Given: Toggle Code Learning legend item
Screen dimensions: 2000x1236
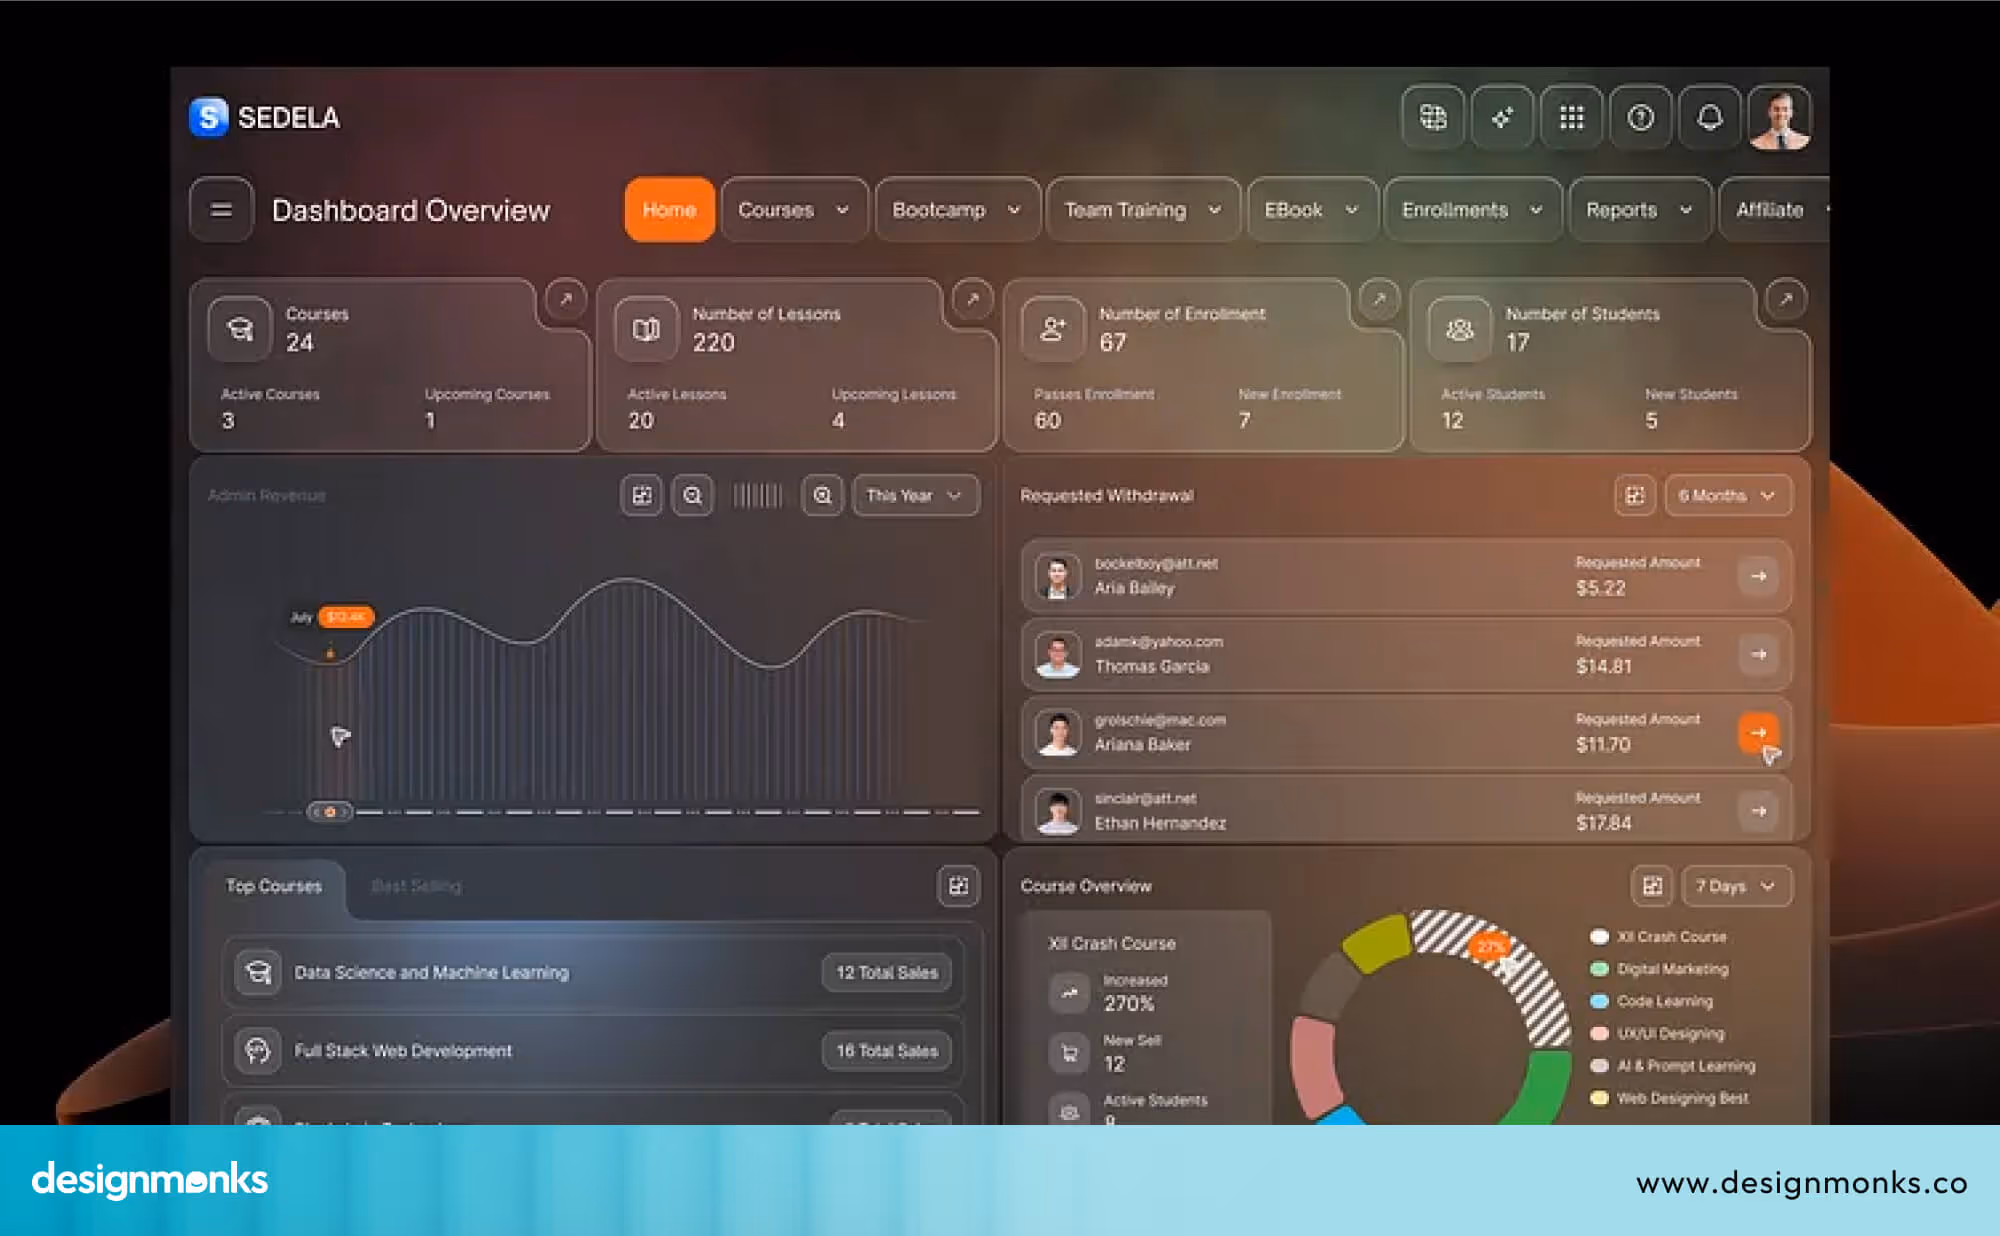Looking at the screenshot, I should 1664,1001.
